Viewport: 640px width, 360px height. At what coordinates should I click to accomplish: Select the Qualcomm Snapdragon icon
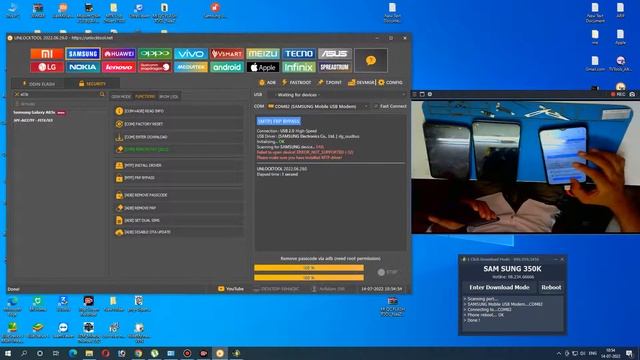pos(155,67)
